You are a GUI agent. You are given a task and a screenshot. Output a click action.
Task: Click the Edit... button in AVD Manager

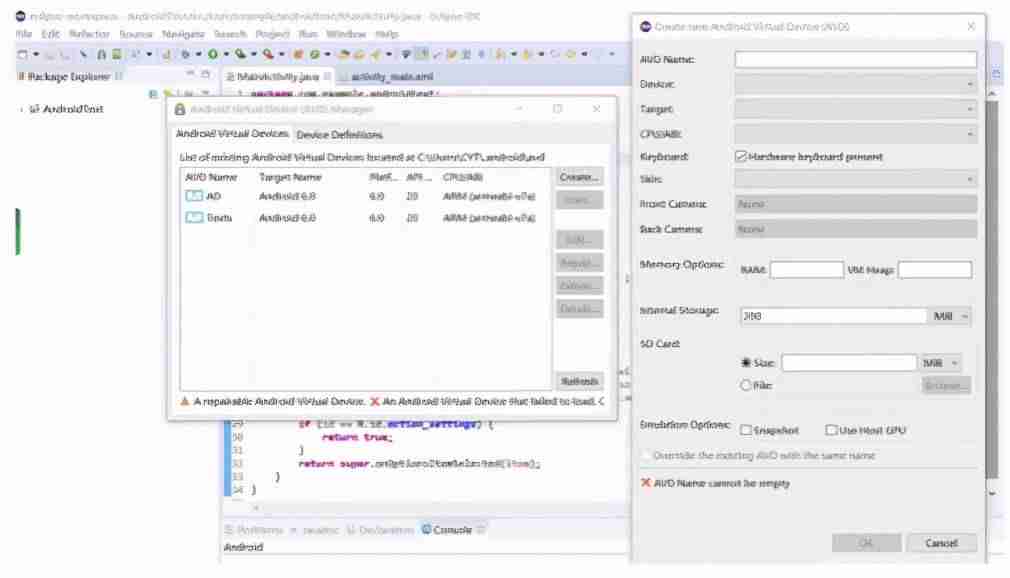click(x=578, y=240)
